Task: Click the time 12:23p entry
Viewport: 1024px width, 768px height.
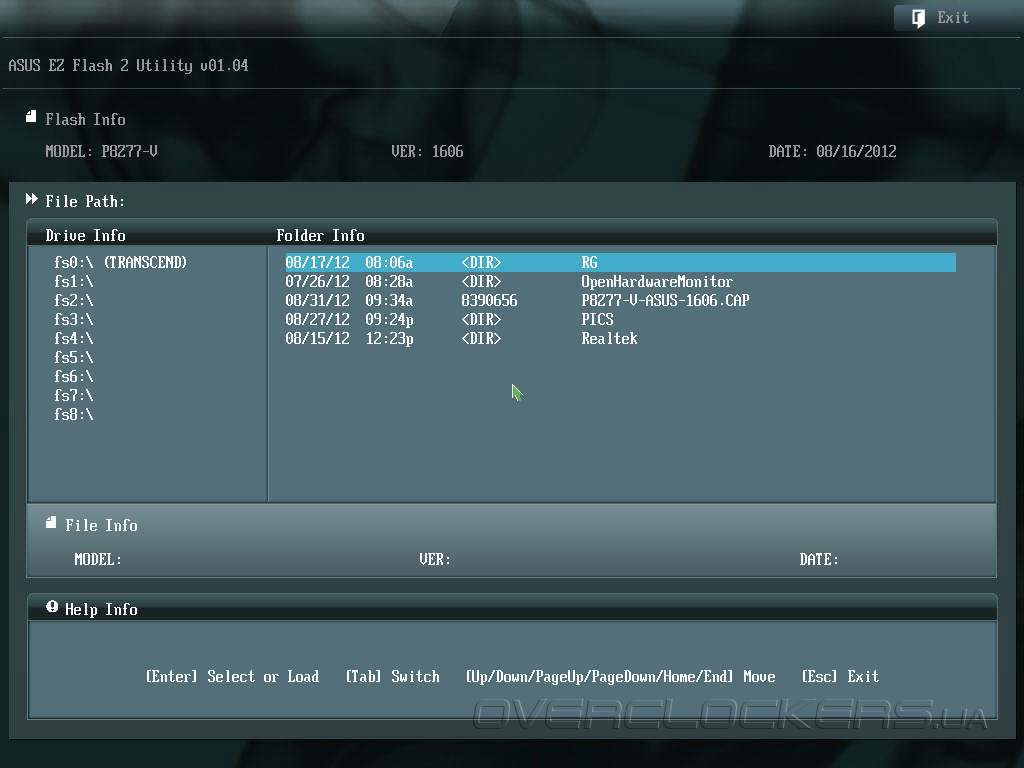Action: tap(389, 338)
